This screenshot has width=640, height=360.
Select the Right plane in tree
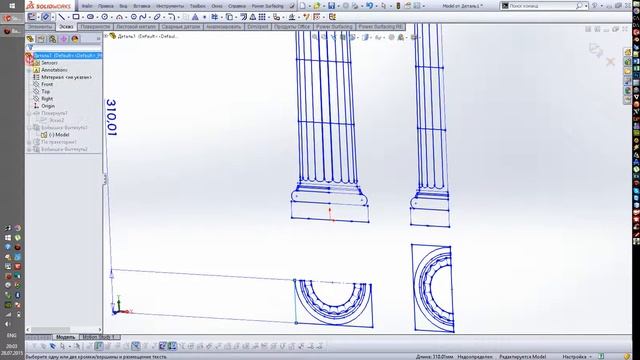coord(47,99)
